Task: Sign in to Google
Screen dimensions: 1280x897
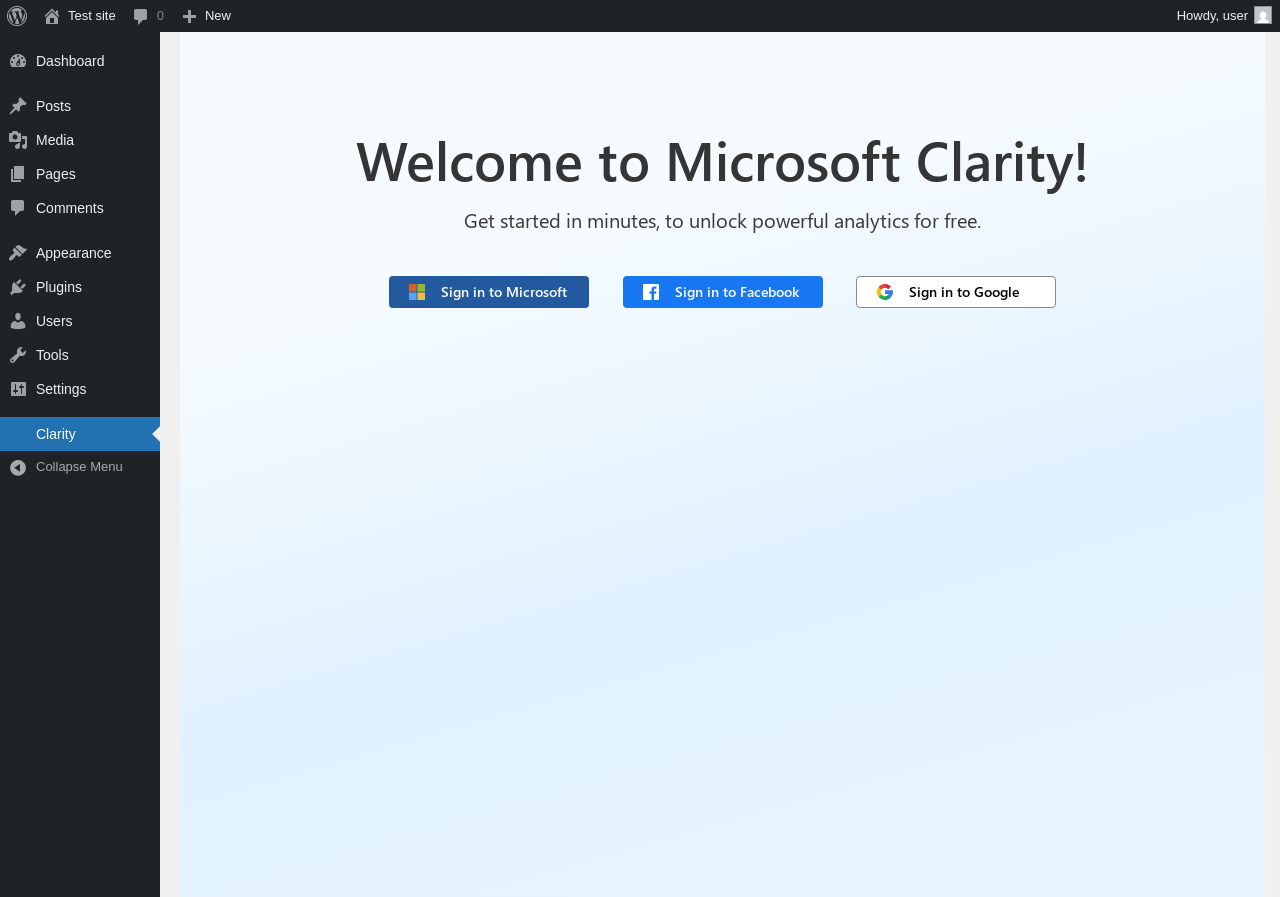Action: click(956, 292)
